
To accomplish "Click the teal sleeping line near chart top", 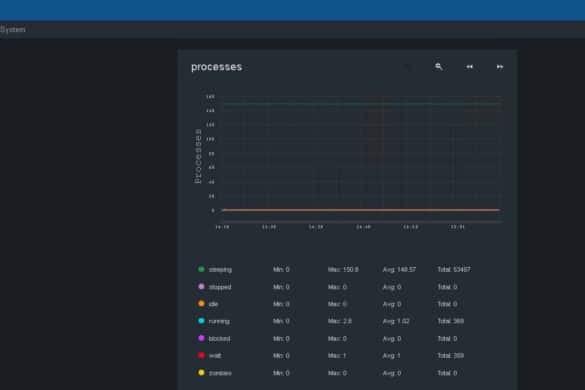I will click(x=361, y=104).
